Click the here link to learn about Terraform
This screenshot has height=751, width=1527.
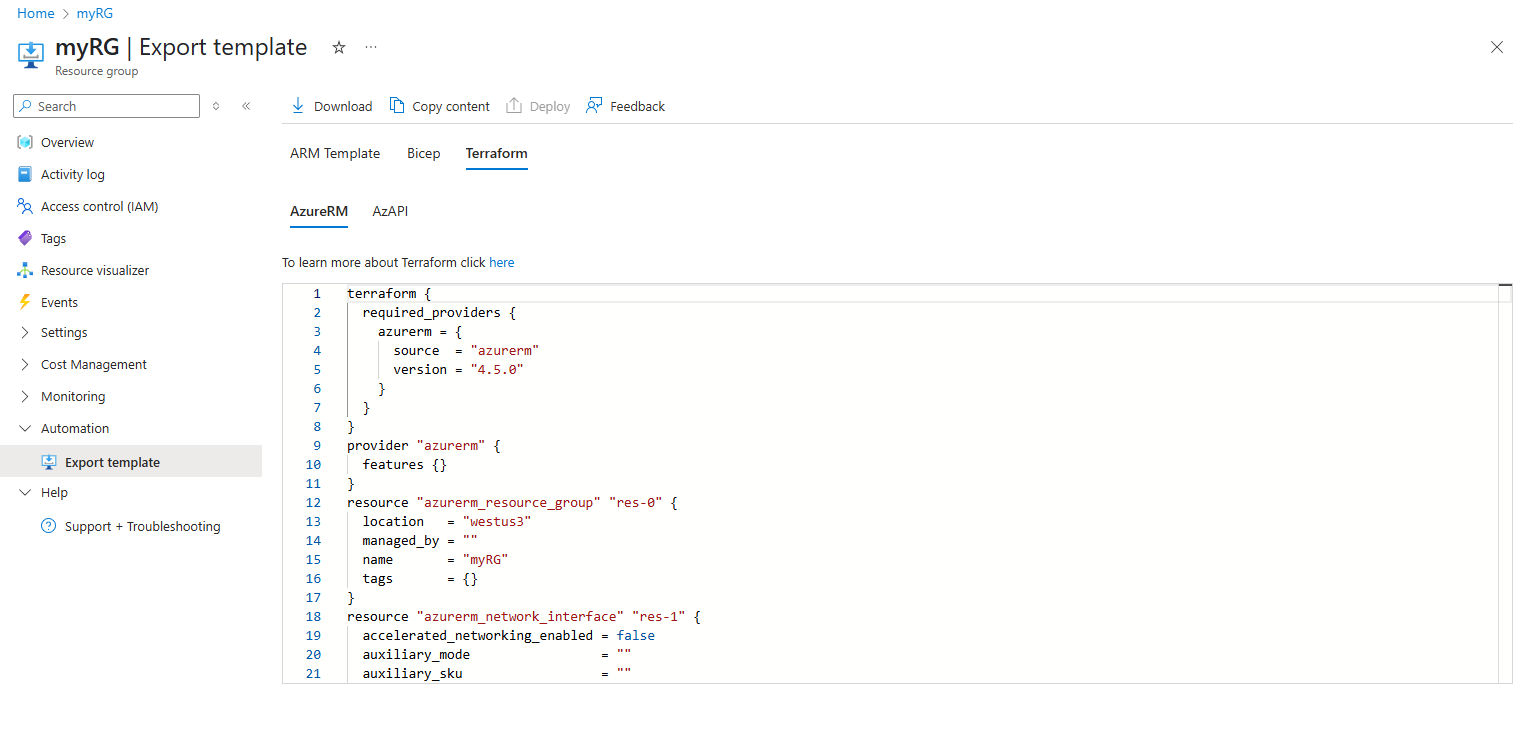(501, 262)
